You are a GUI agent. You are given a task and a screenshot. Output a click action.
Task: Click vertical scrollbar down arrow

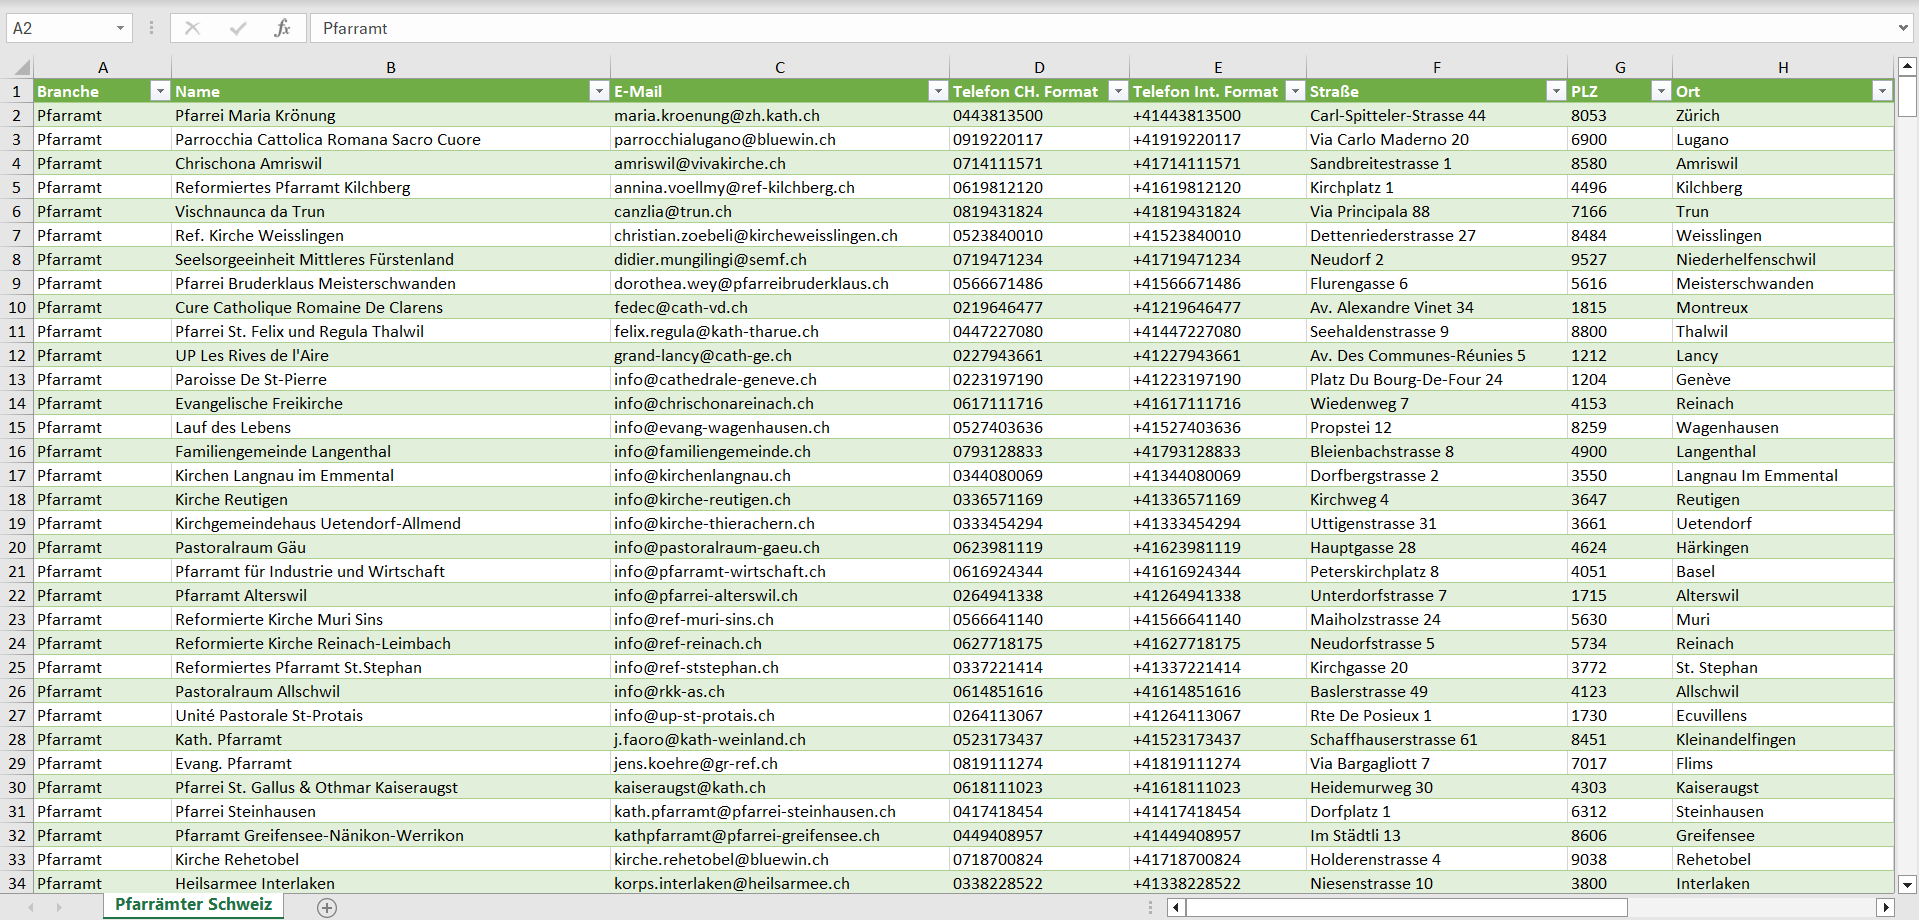tap(1907, 884)
